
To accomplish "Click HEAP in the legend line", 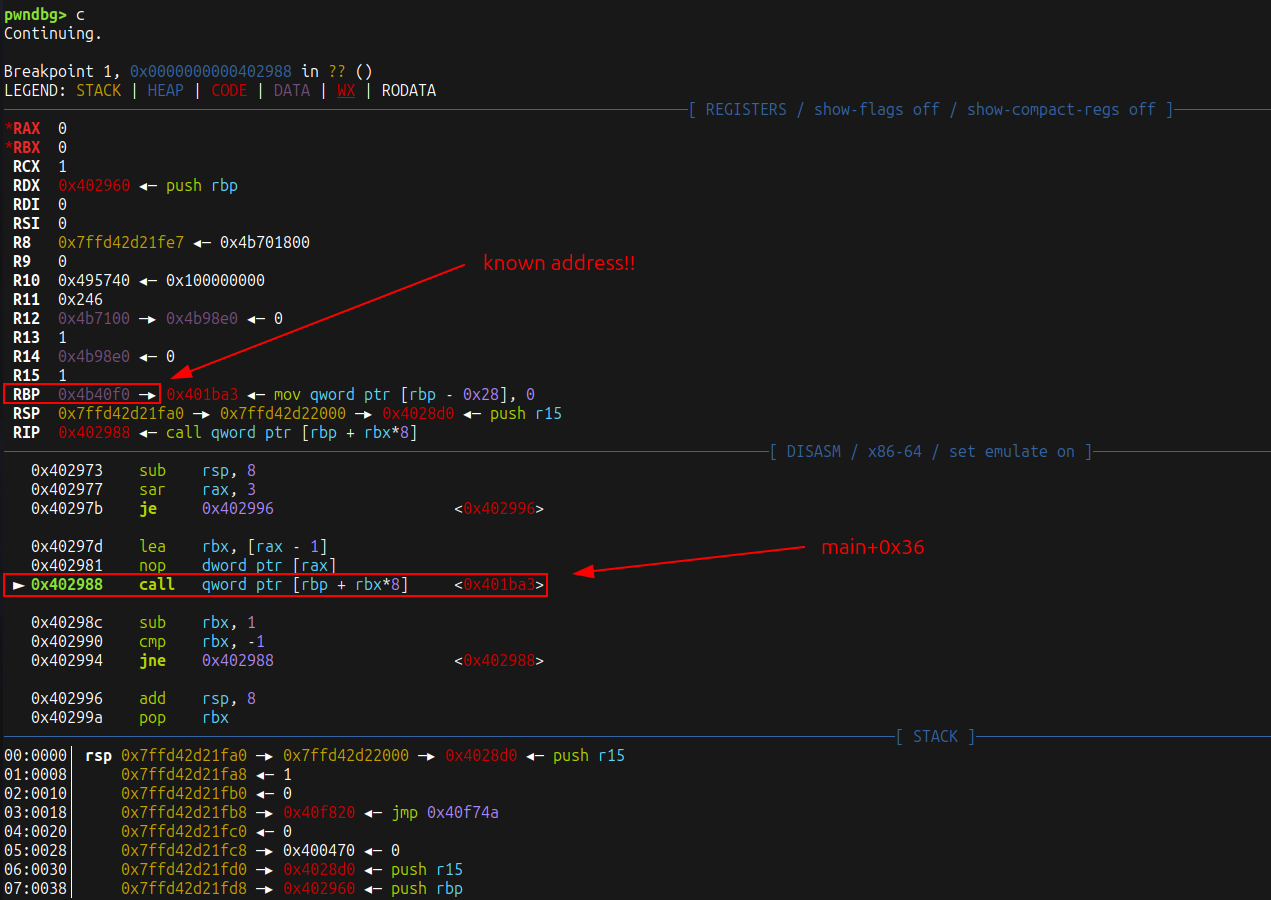I will click(165, 90).
